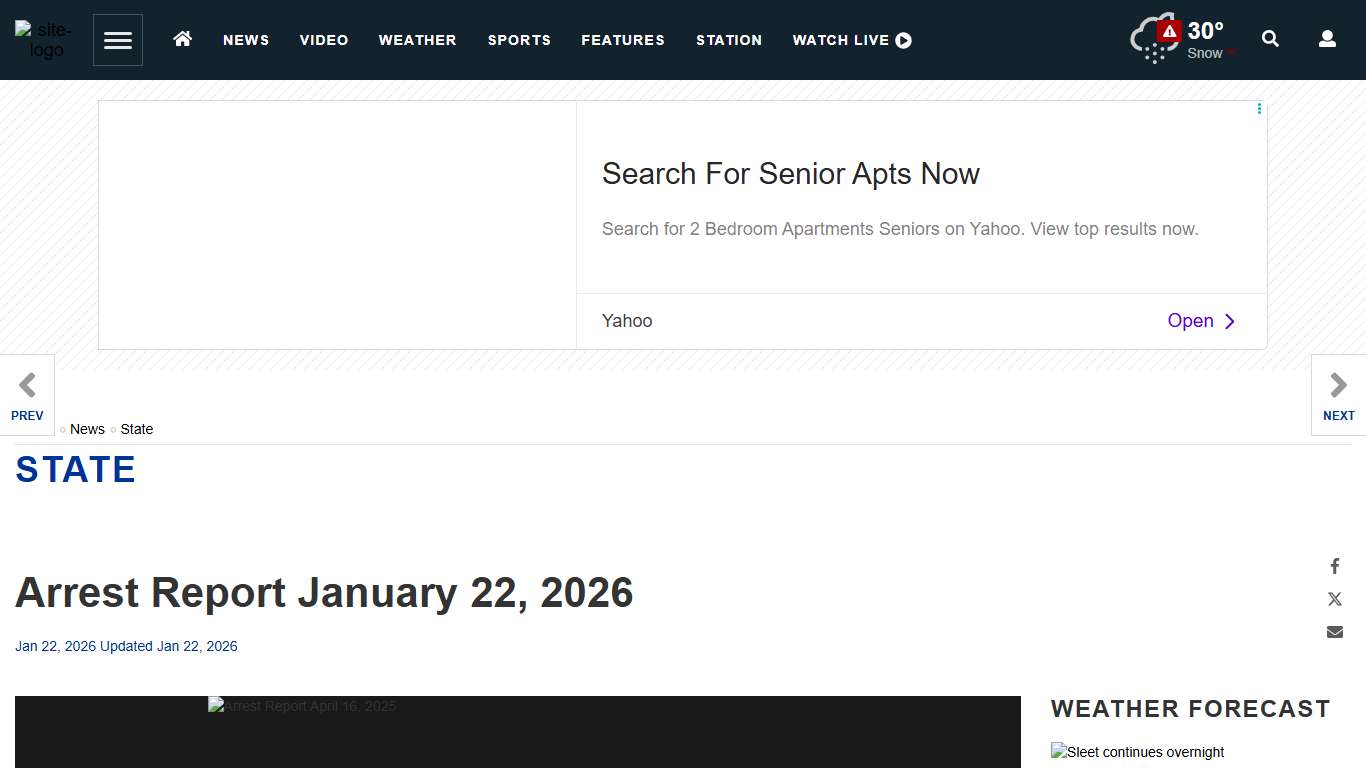Open the Weather menu
This screenshot has height=768, width=1366.
click(x=417, y=40)
